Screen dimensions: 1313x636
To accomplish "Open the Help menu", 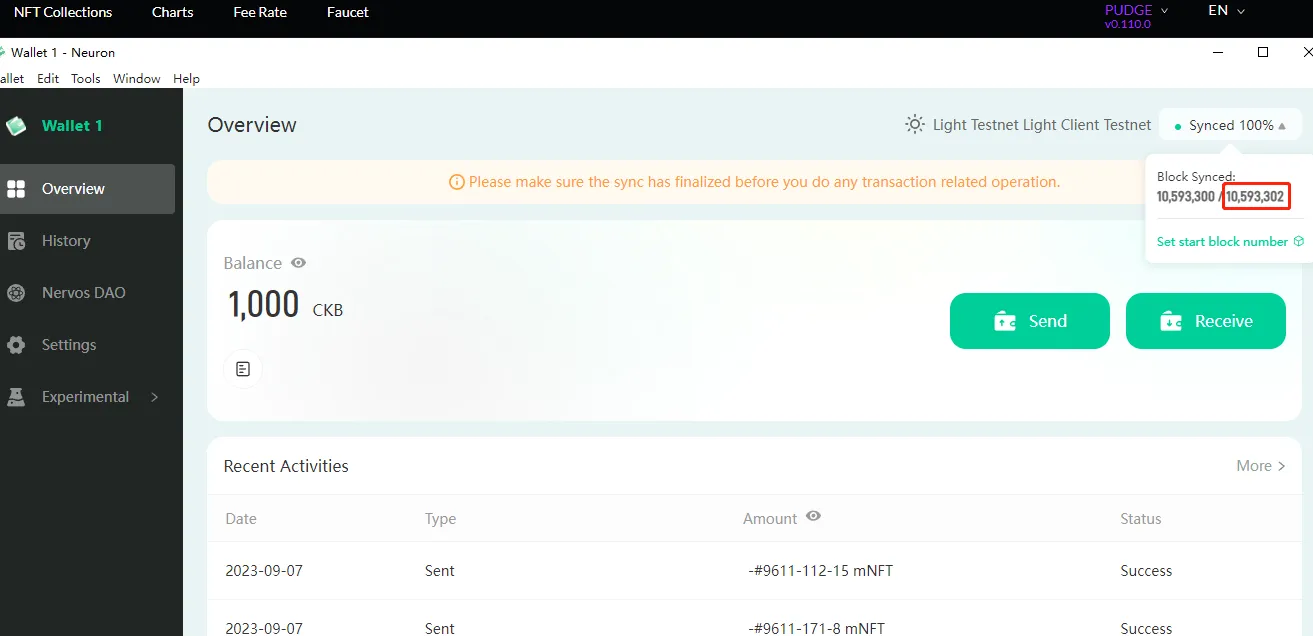I will click(x=186, y=78).
